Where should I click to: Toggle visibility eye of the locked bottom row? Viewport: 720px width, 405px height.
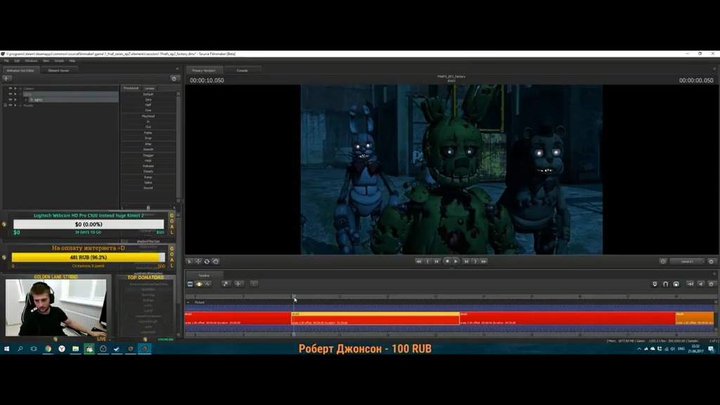[x=10, y=105]
